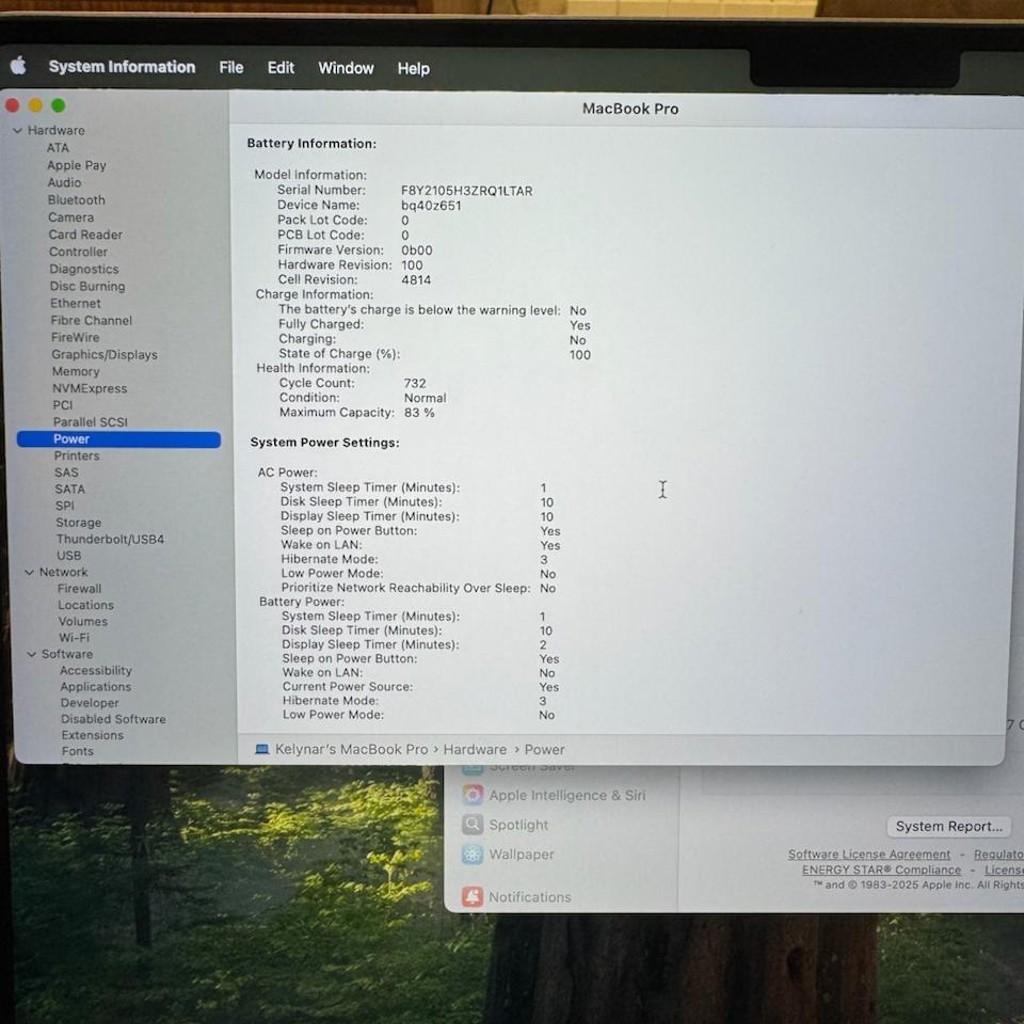Select Fibre Channel in the sidebar
The image size is (1024, 1024).
(x=91, y=320)
